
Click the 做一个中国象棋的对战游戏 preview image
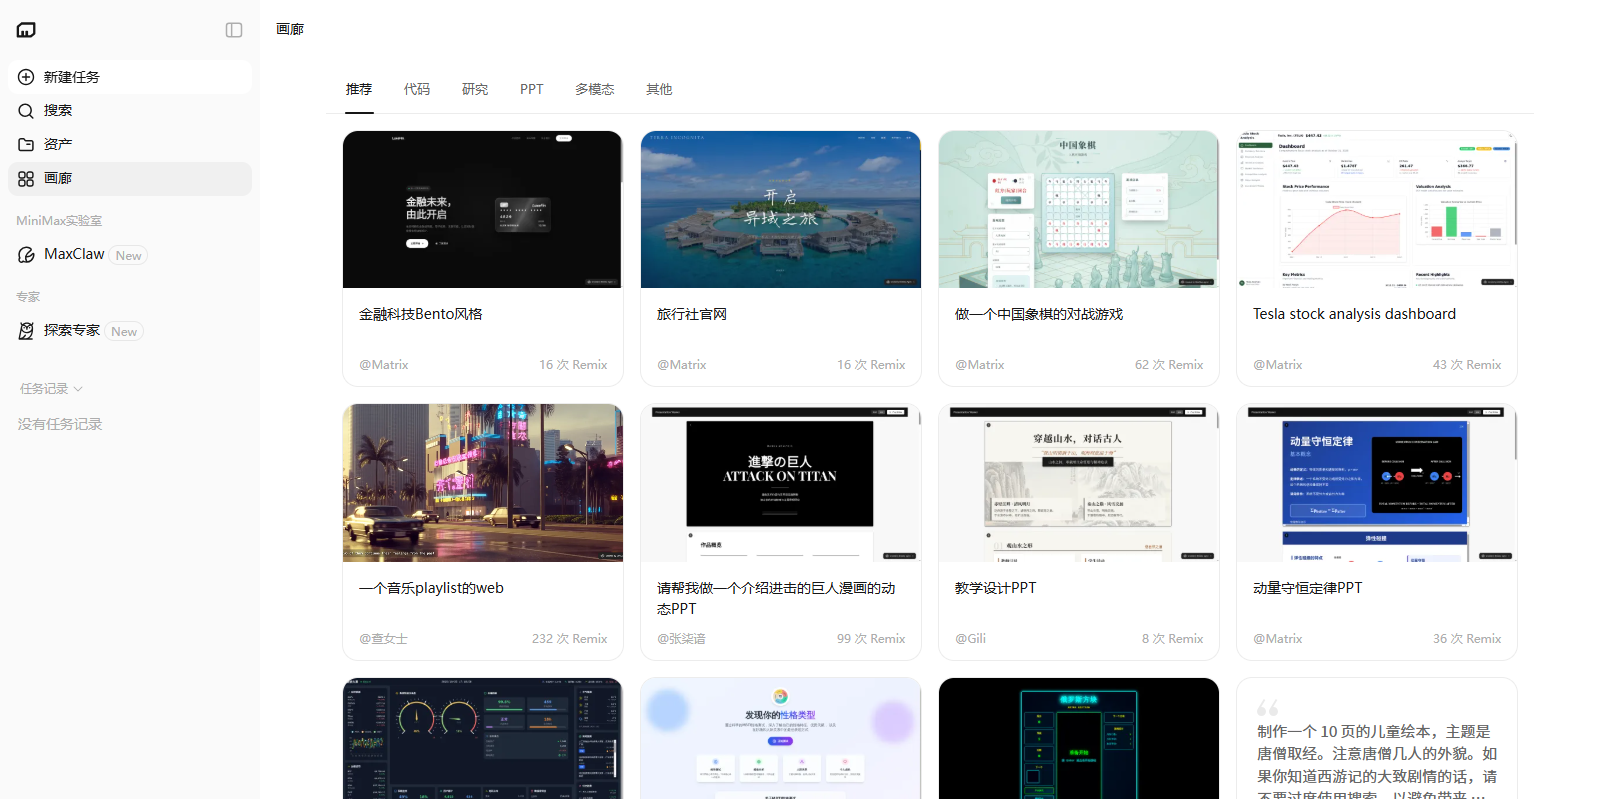point(1078,210)
